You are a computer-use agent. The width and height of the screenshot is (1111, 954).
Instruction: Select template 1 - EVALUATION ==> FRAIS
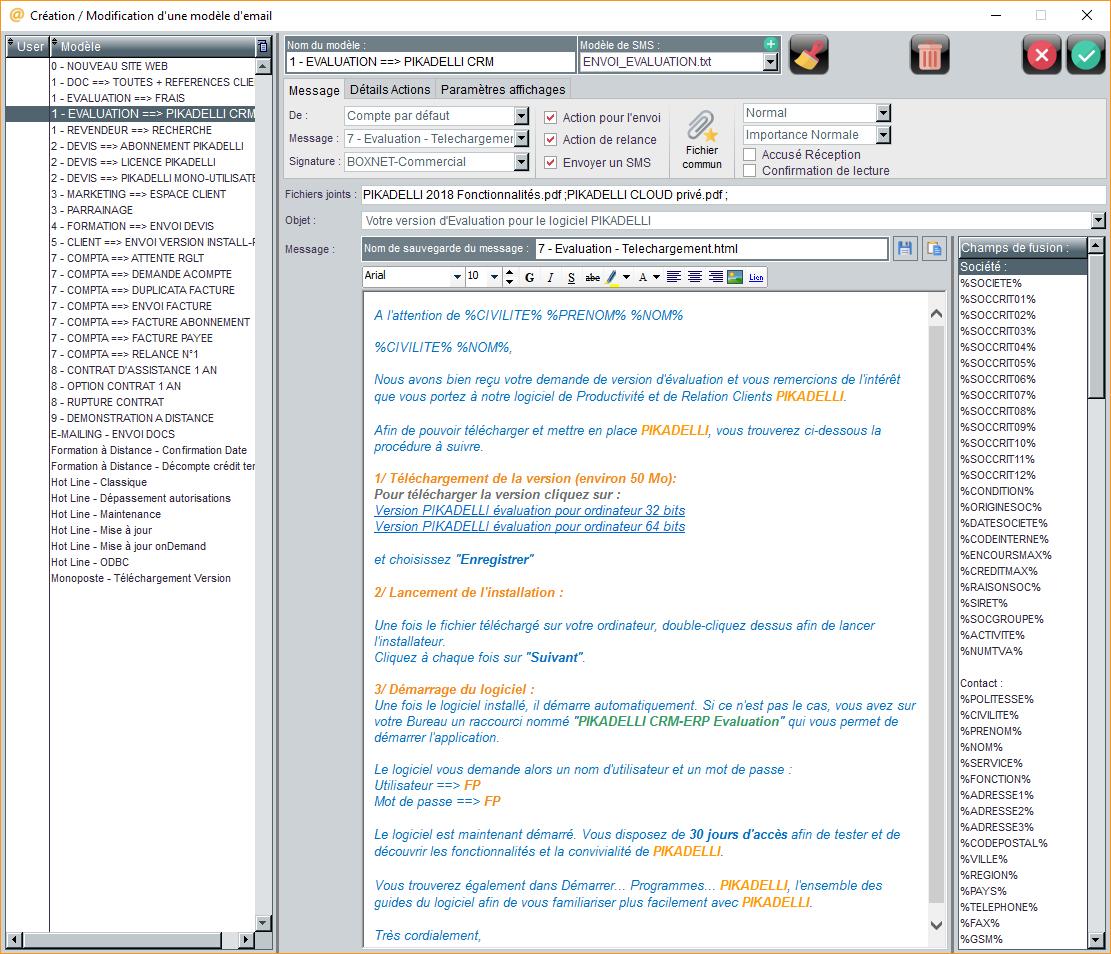coord(152,98)
